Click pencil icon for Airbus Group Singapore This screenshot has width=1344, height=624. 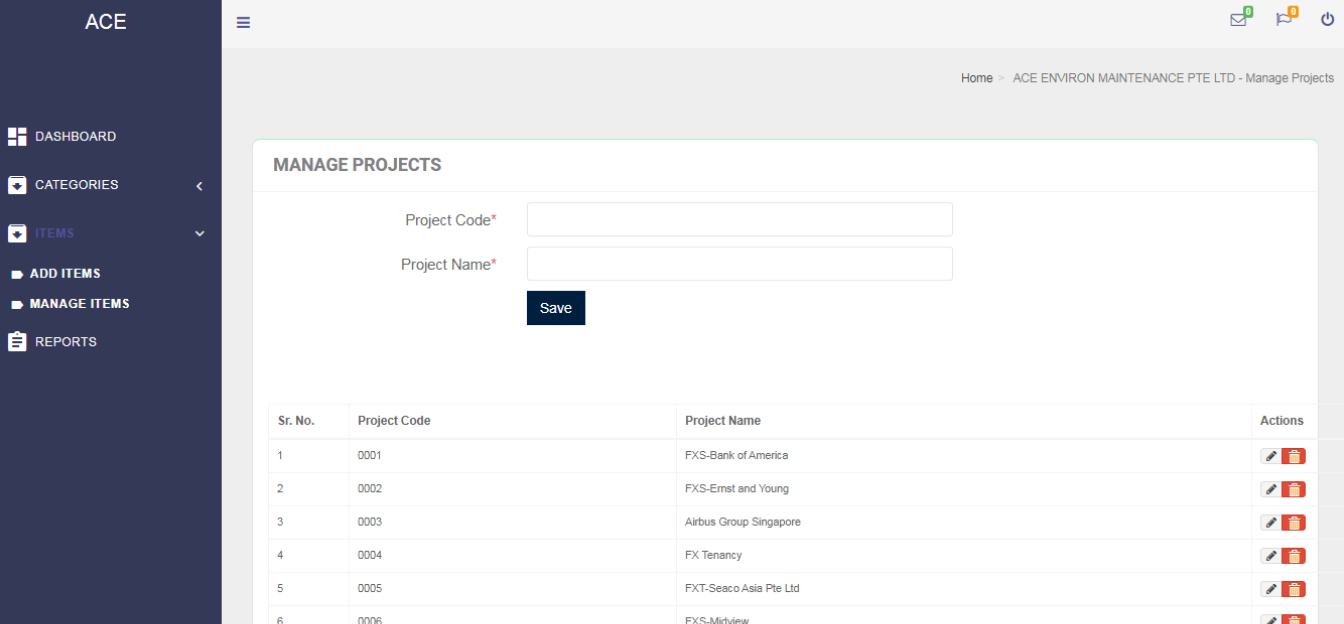coord(1270,522)
